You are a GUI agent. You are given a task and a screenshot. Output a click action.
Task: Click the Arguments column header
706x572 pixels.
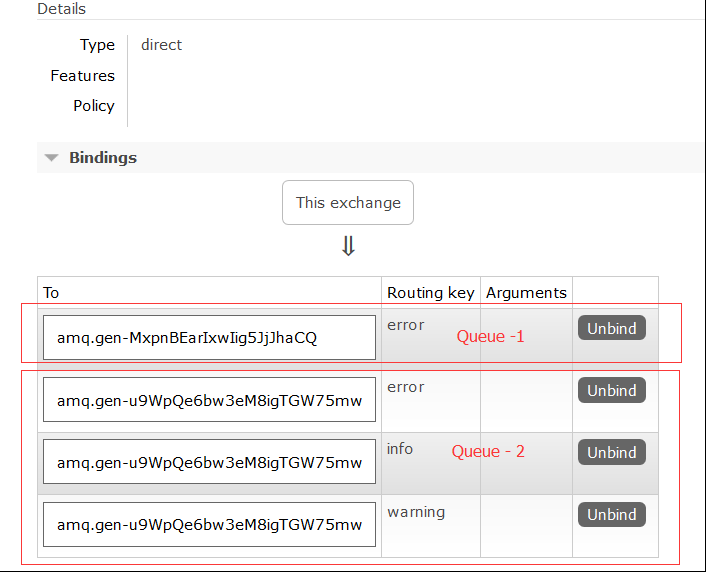coord(526,293)
